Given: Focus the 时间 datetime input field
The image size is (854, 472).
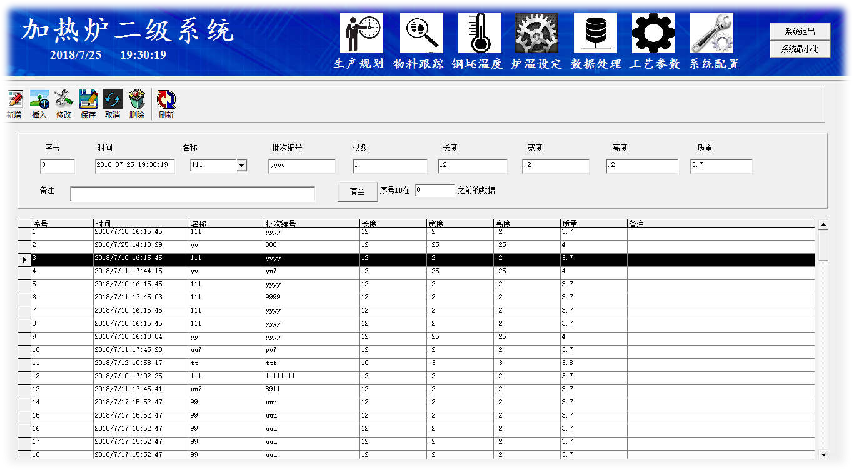Looking at the screenshot, I should [135, 166].
